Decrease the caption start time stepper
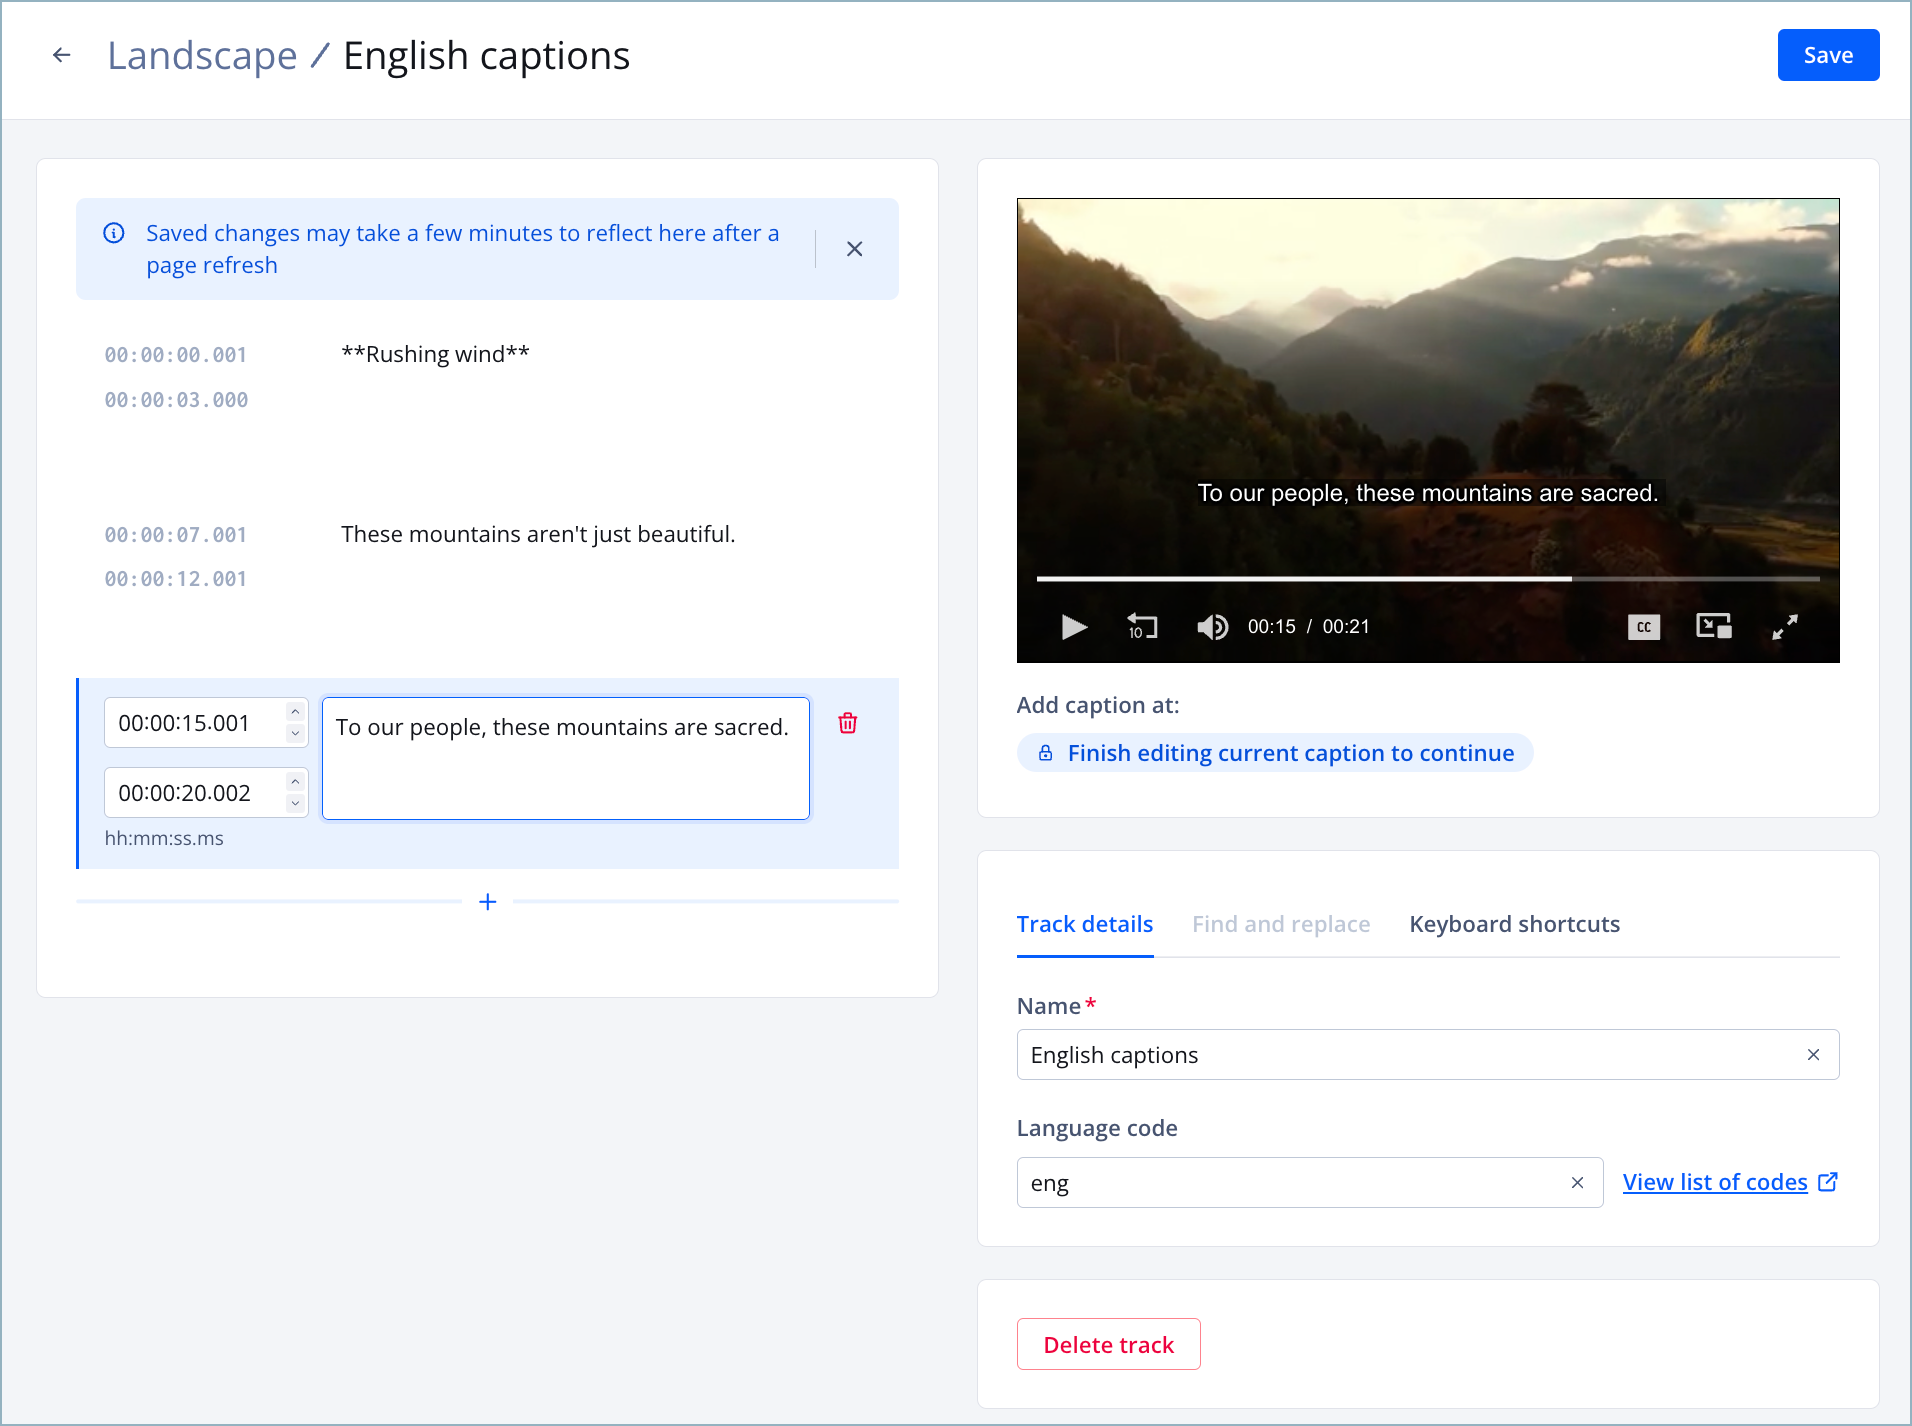The width and height of the screenshot is (1912, 1426). [295, 734]
